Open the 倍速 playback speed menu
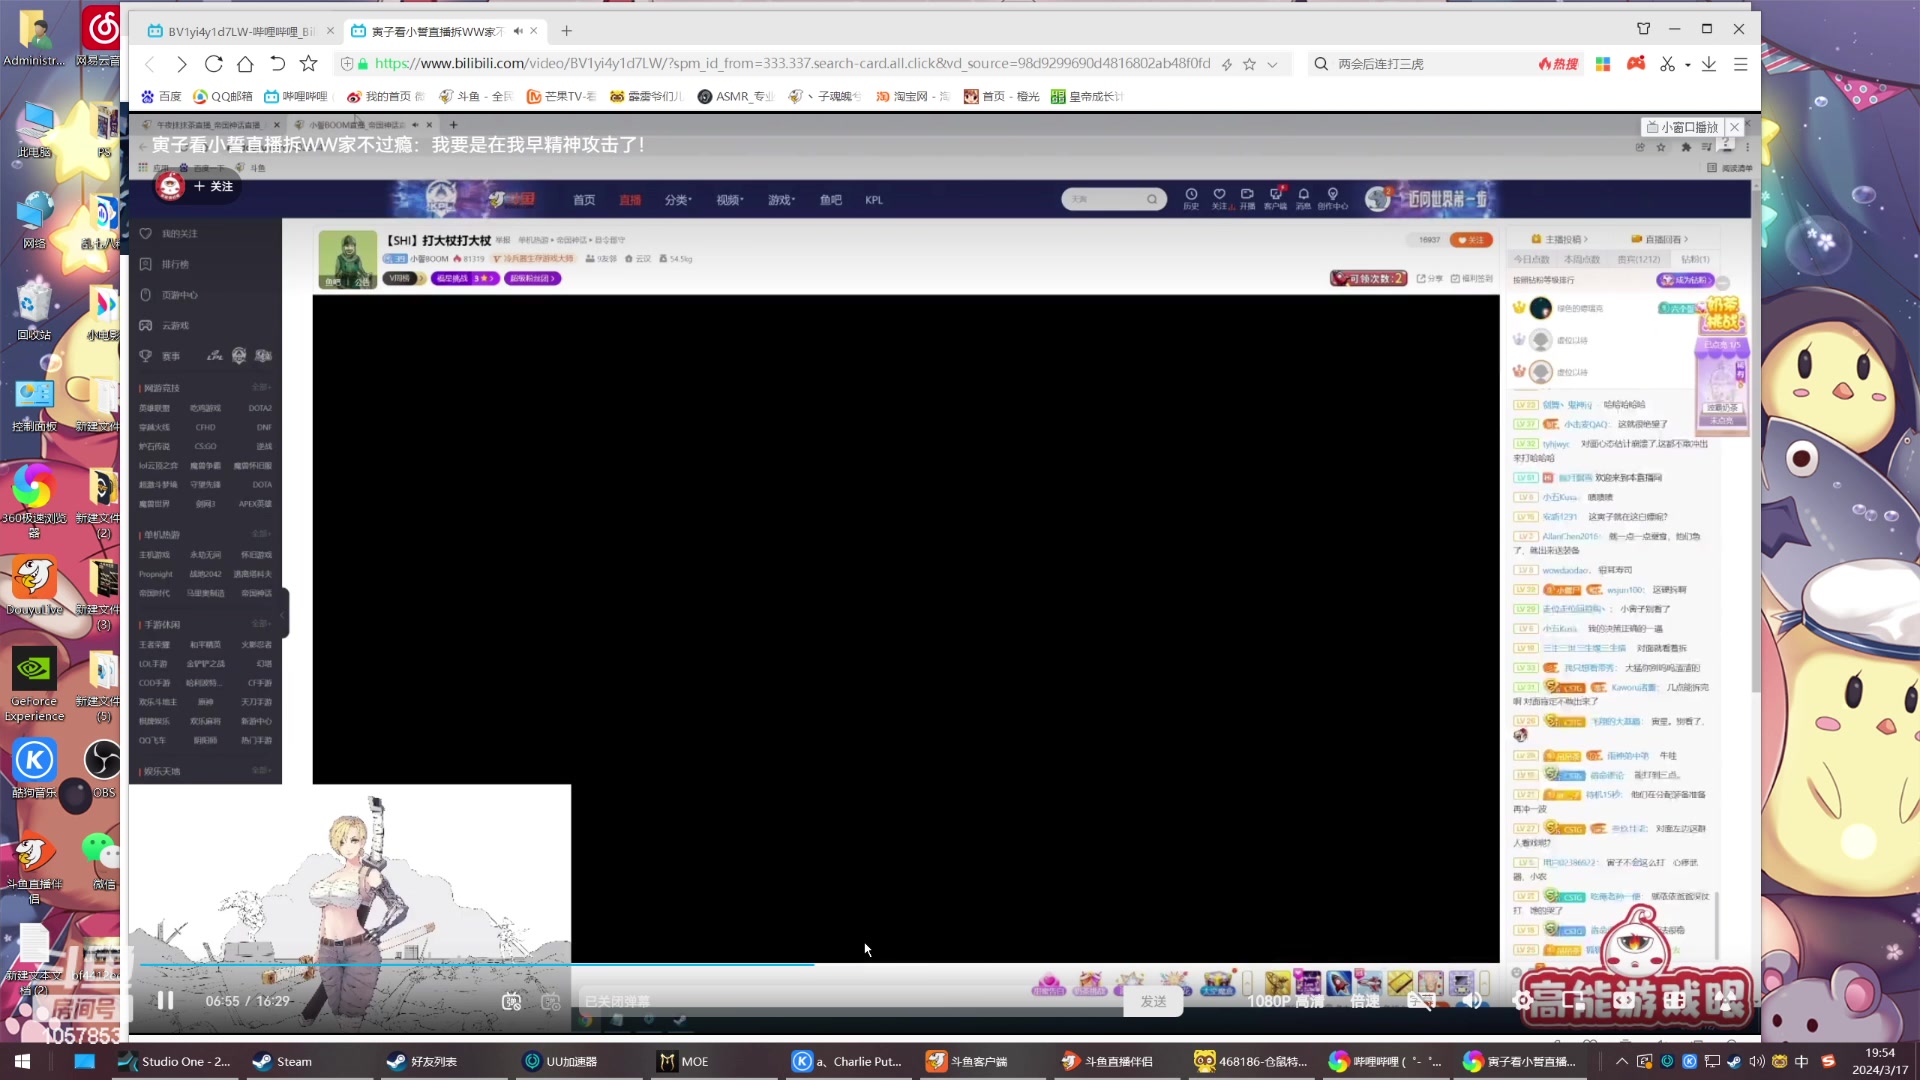1920x1080 pixels. [x=1365, y=1001]
